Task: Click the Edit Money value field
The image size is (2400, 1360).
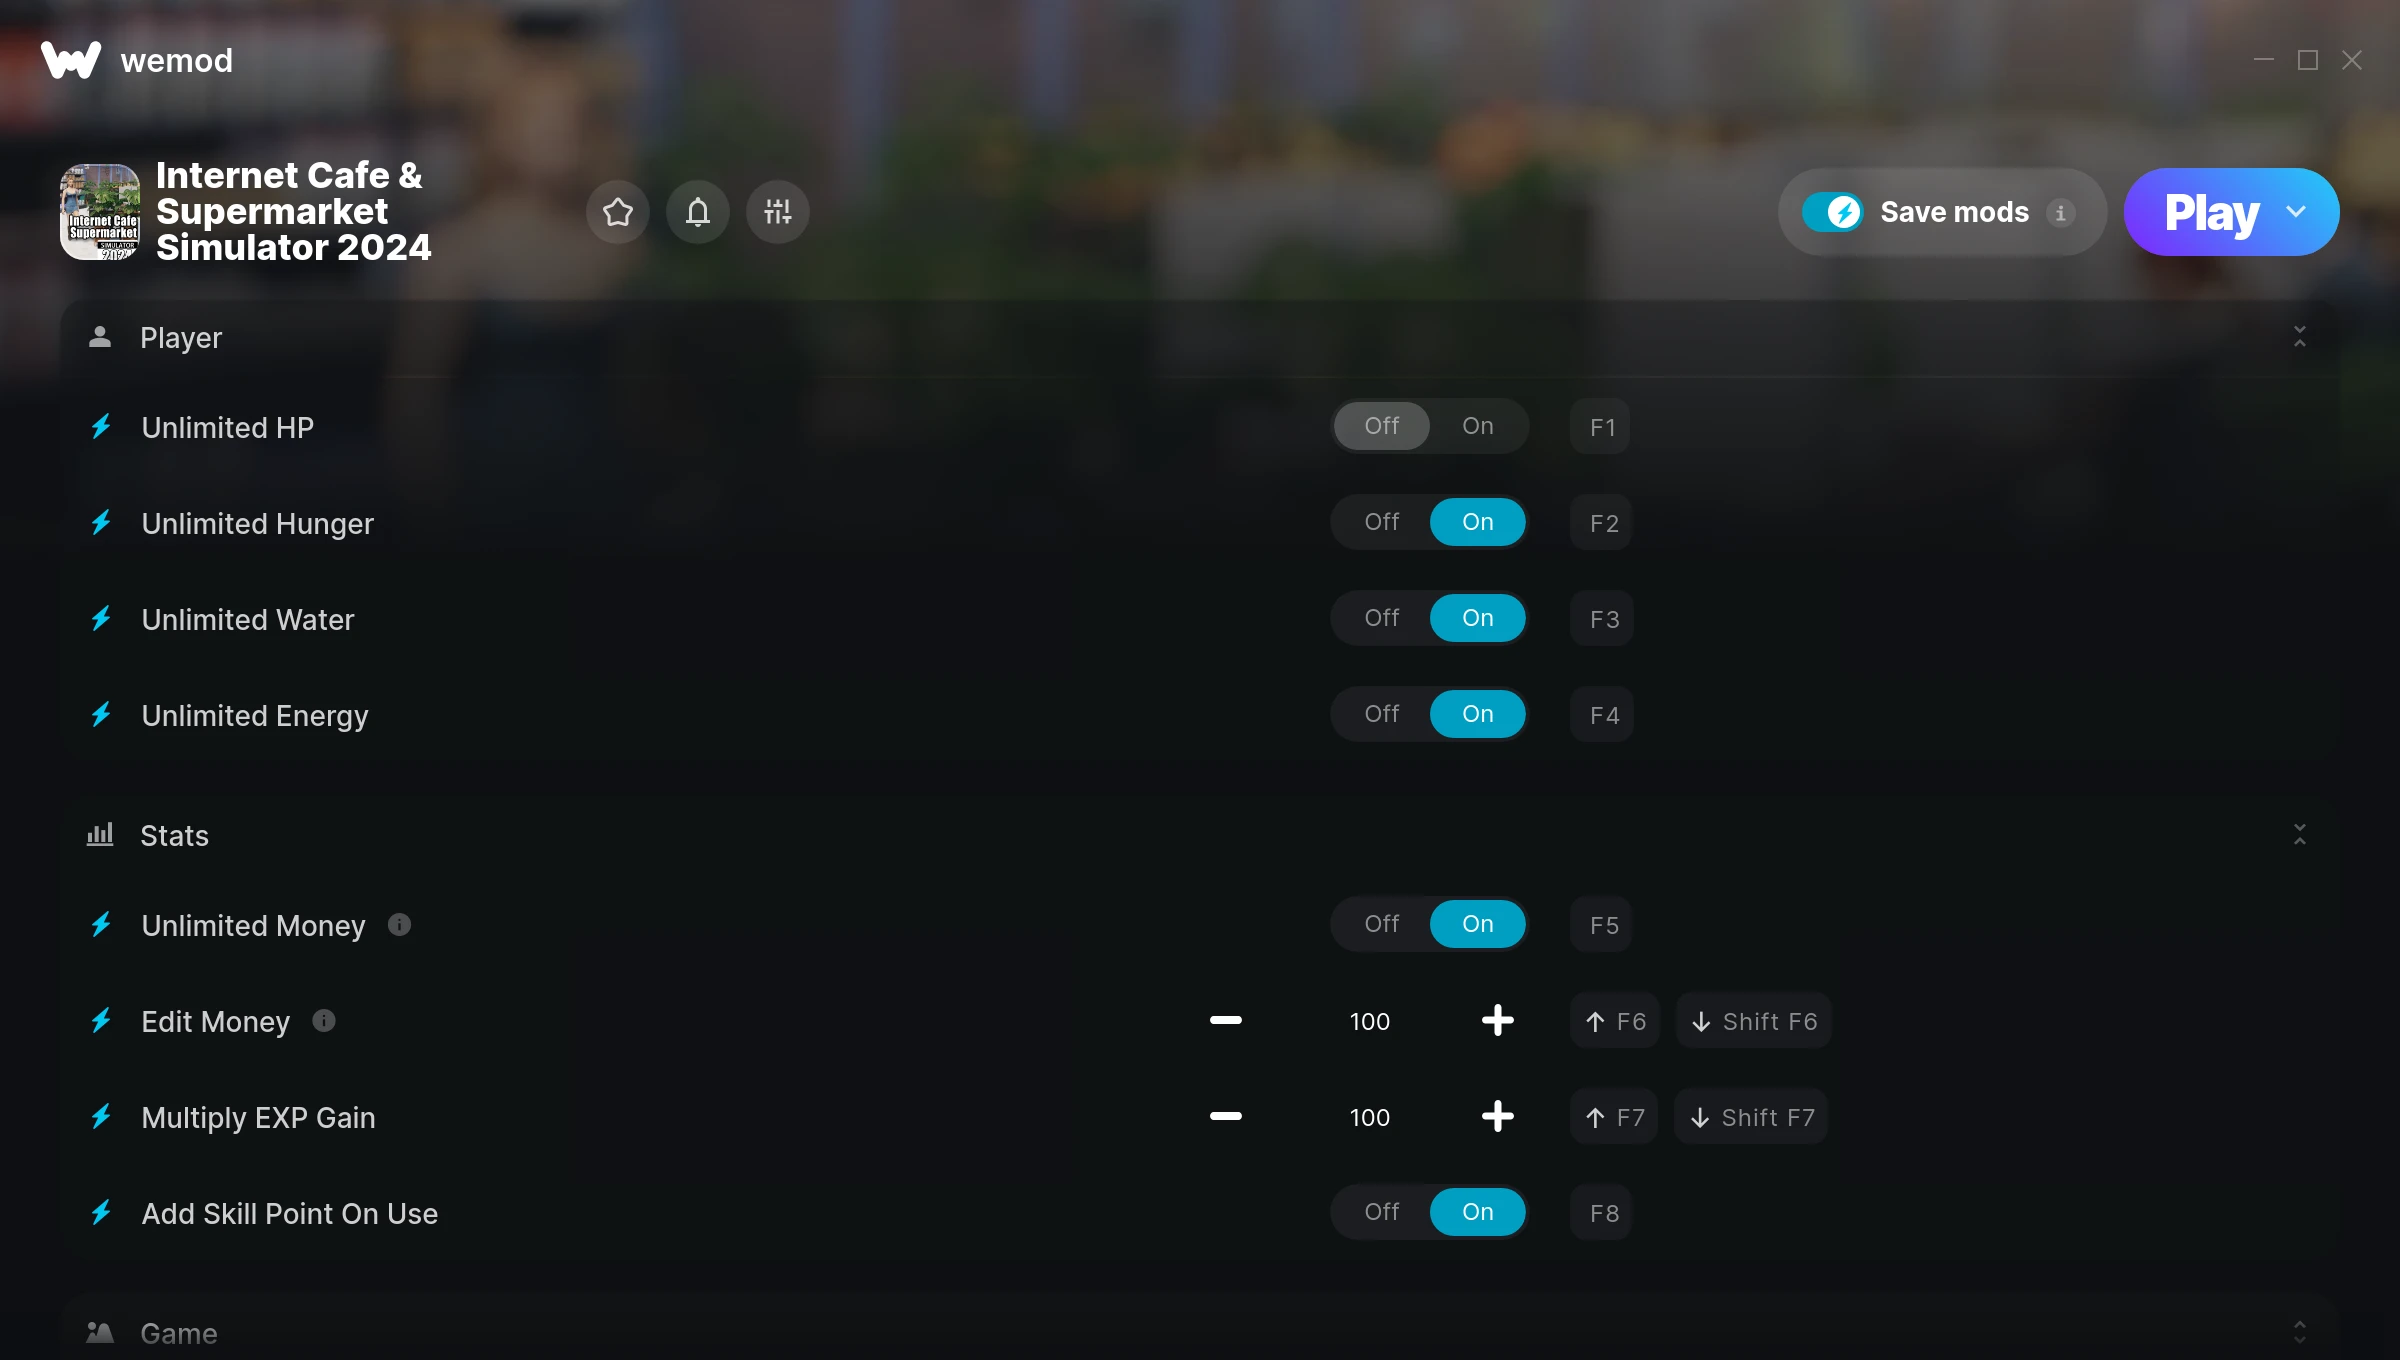Action: tap(1369, 1021)
